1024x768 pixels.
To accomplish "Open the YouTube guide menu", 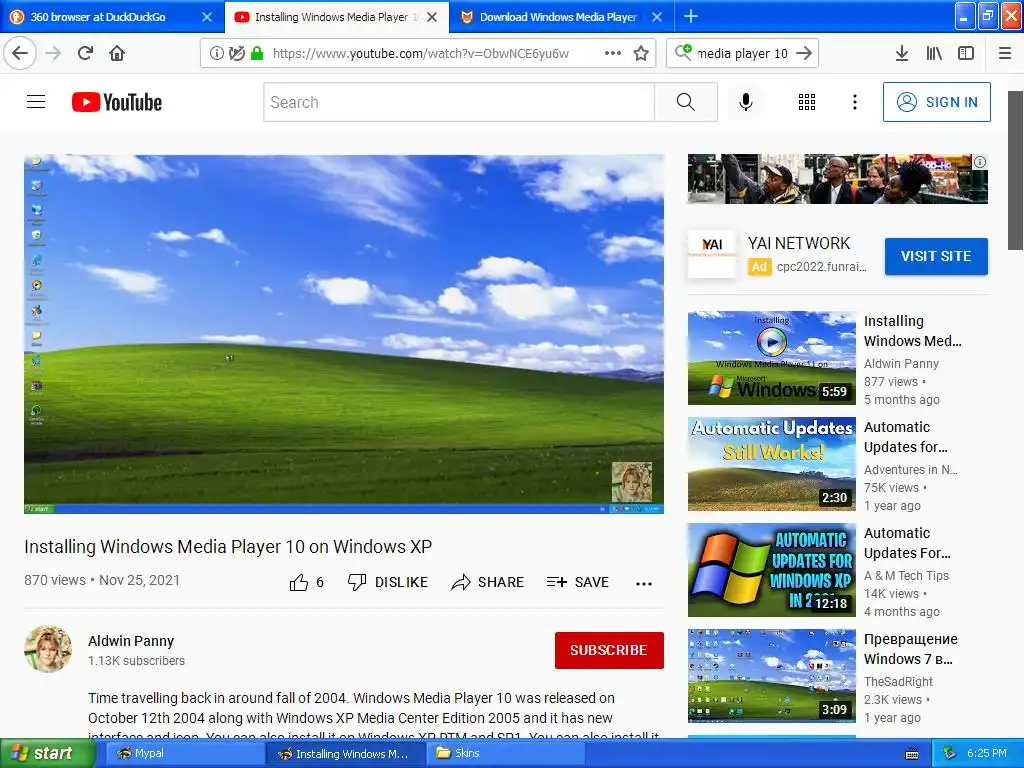I will (x=36, y=102).
